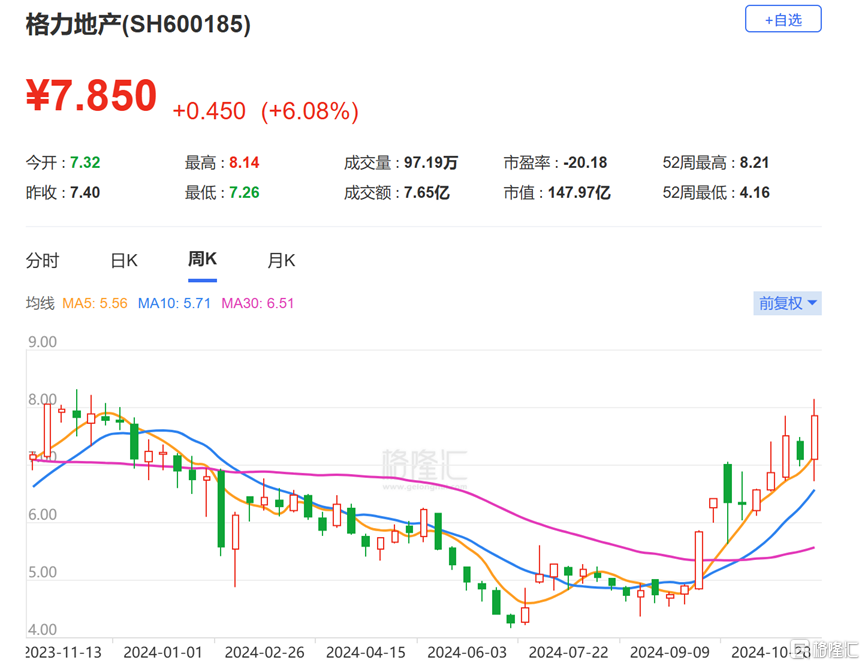This screenshot has width=865, height=666.
Task: Click price change +0.450
Action: coord(209,111)
